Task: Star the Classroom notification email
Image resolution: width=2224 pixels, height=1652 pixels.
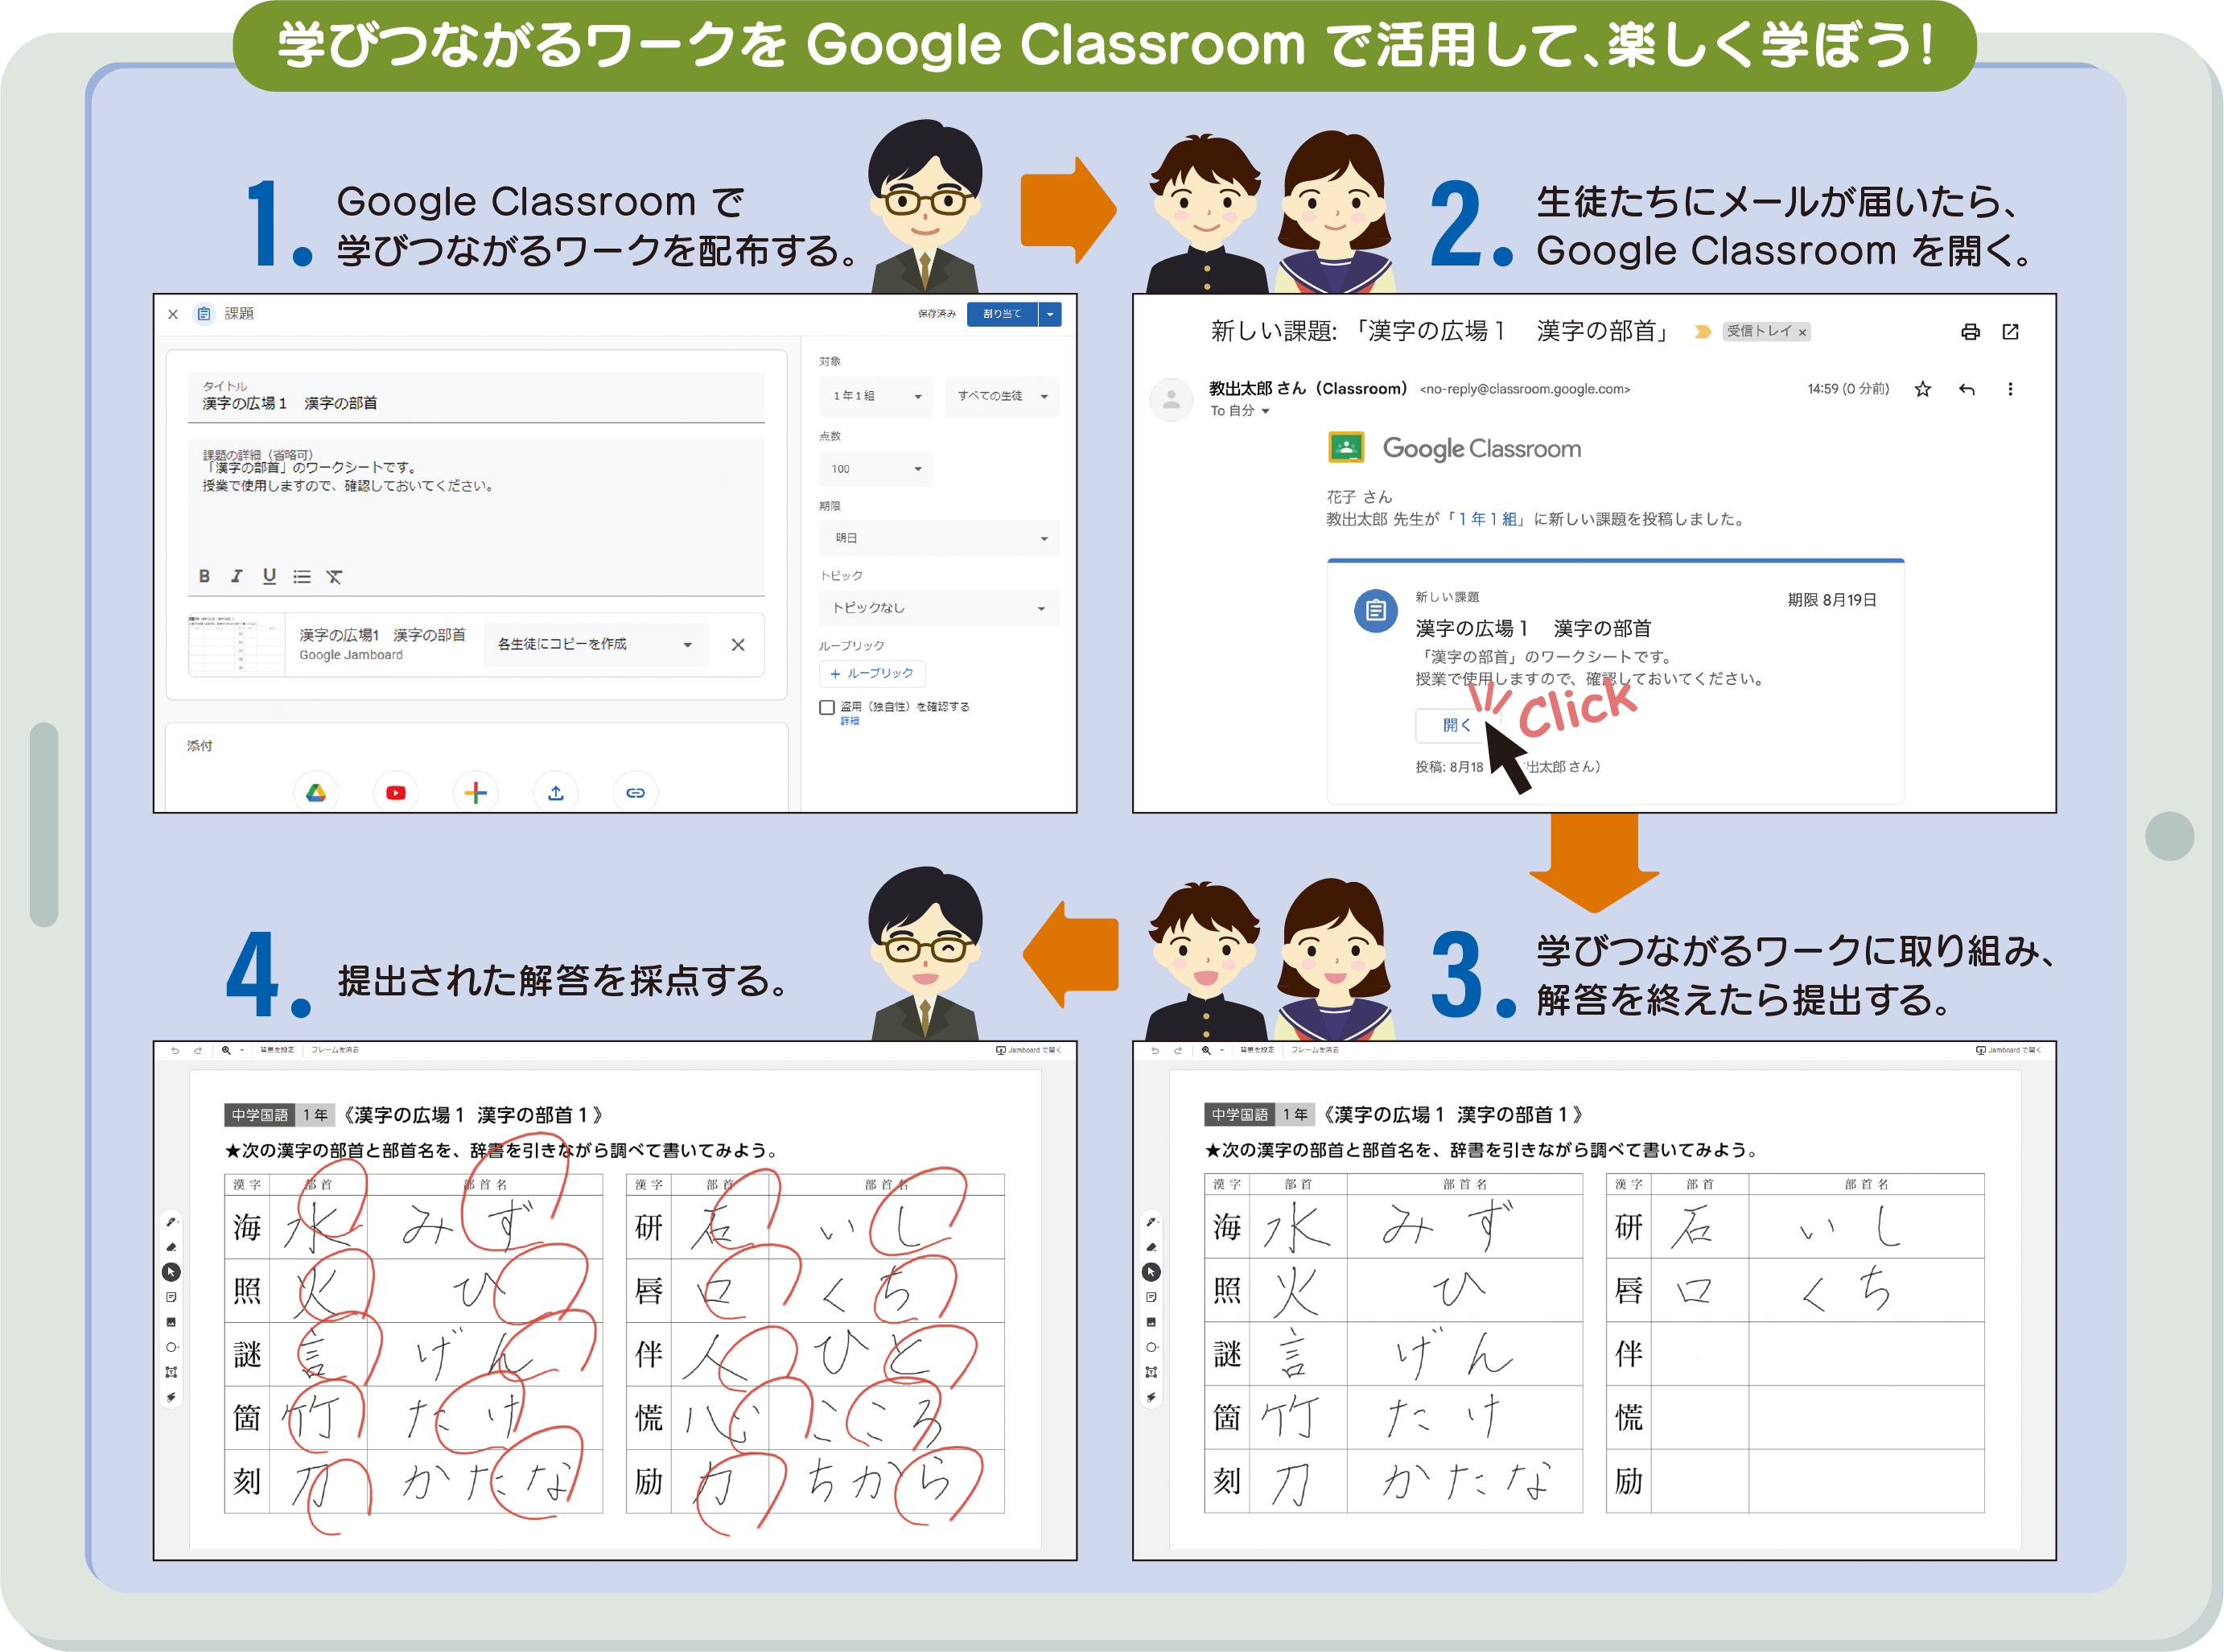Action: click(1922, 389)
